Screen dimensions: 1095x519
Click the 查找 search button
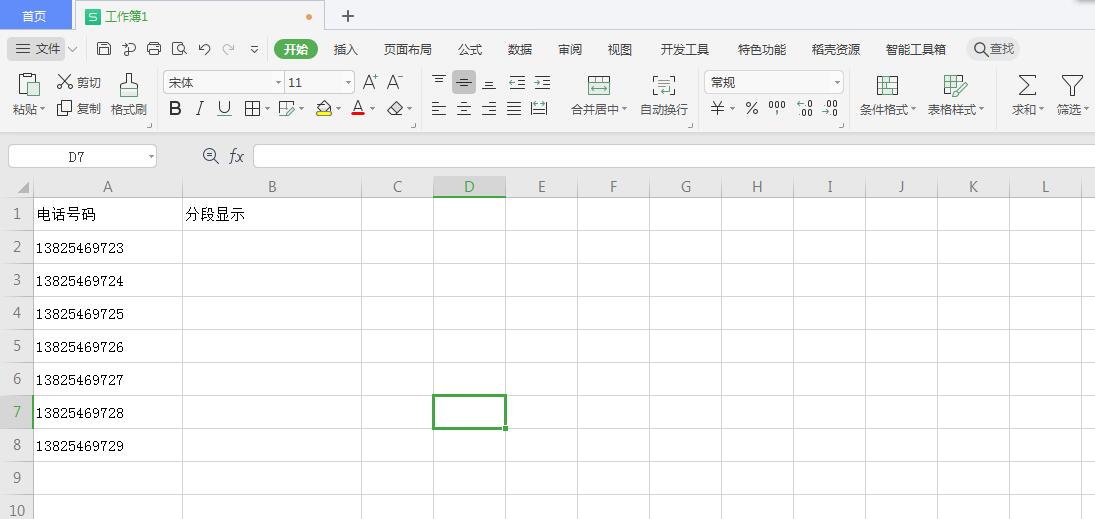click(993, 49)
